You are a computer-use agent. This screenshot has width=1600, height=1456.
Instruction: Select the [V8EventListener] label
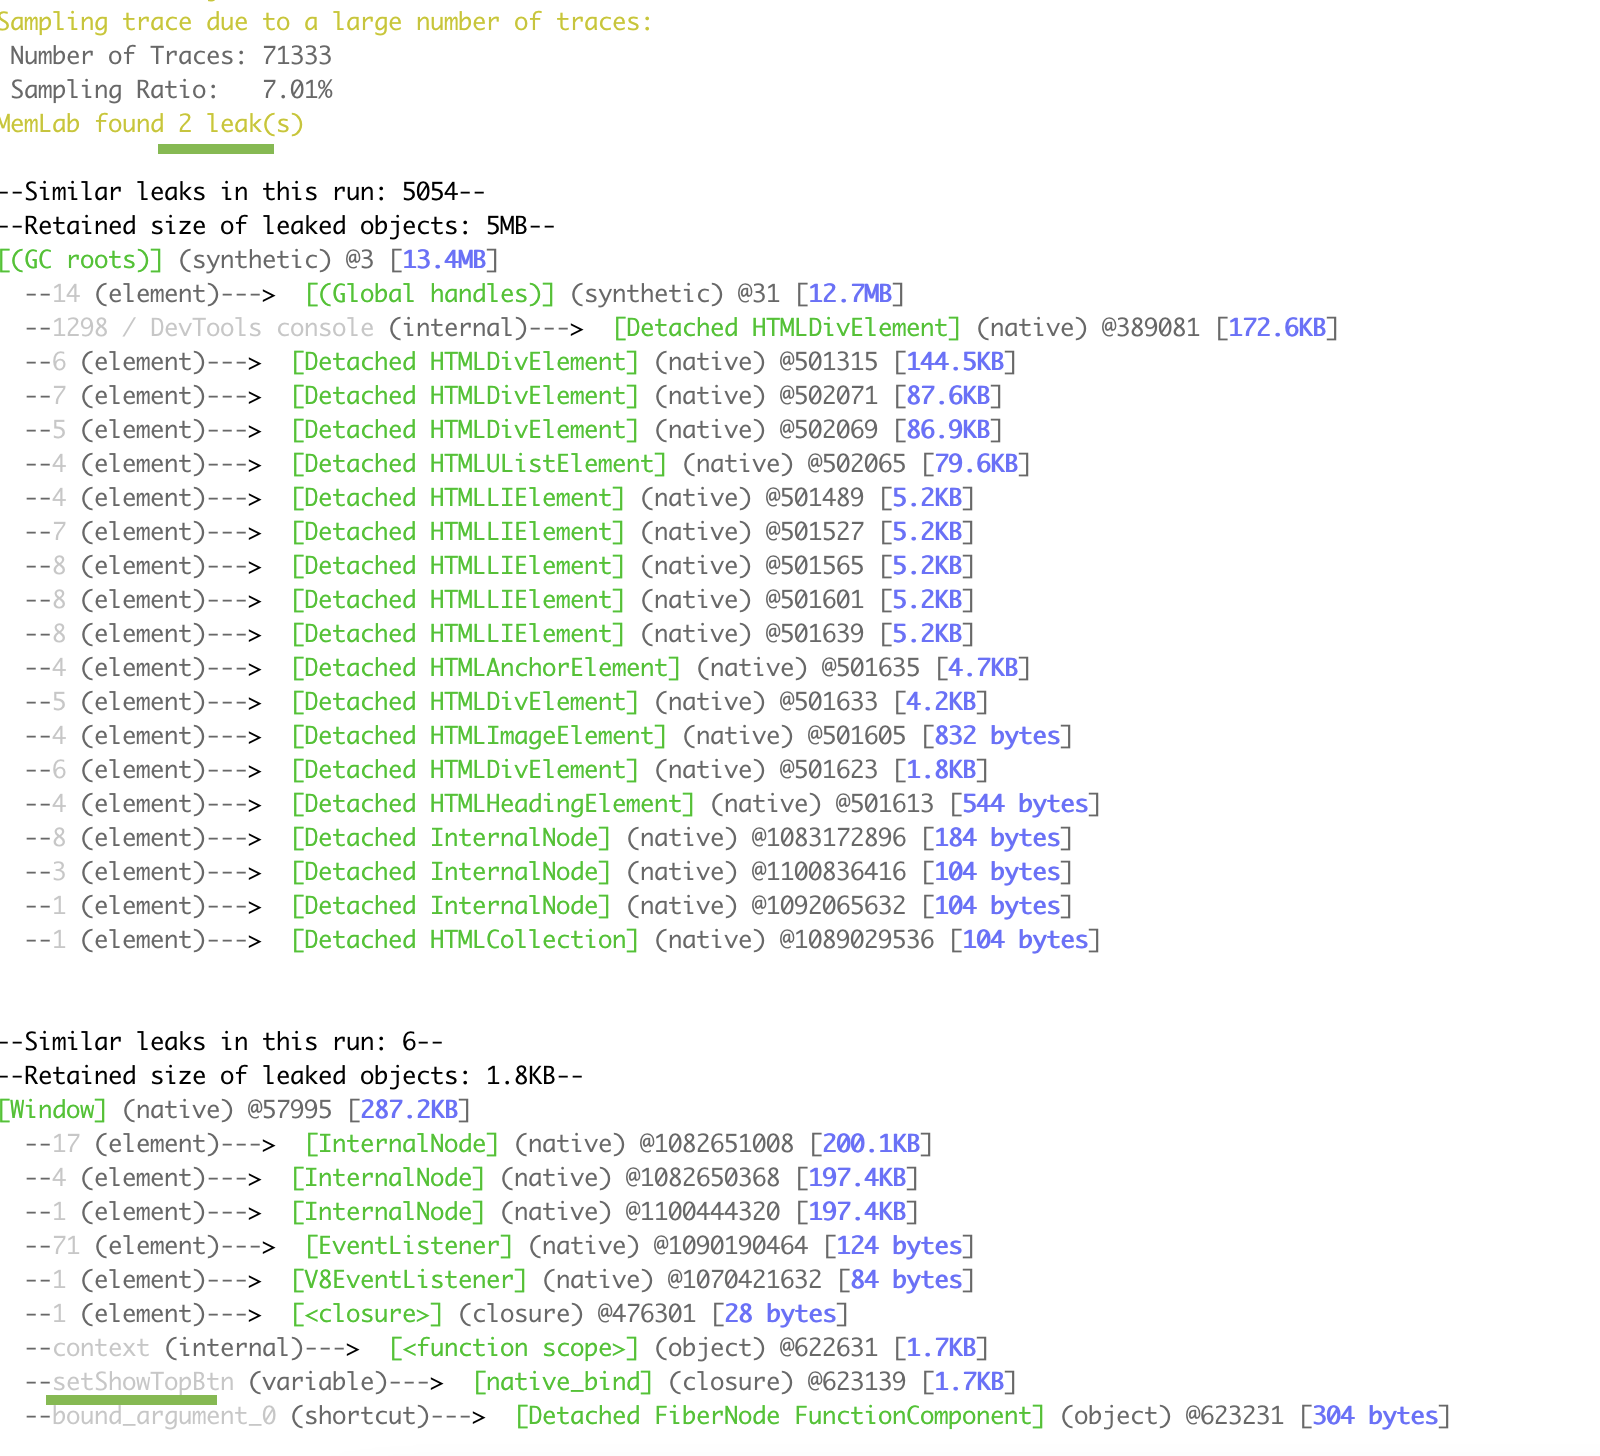[409, 1280]
